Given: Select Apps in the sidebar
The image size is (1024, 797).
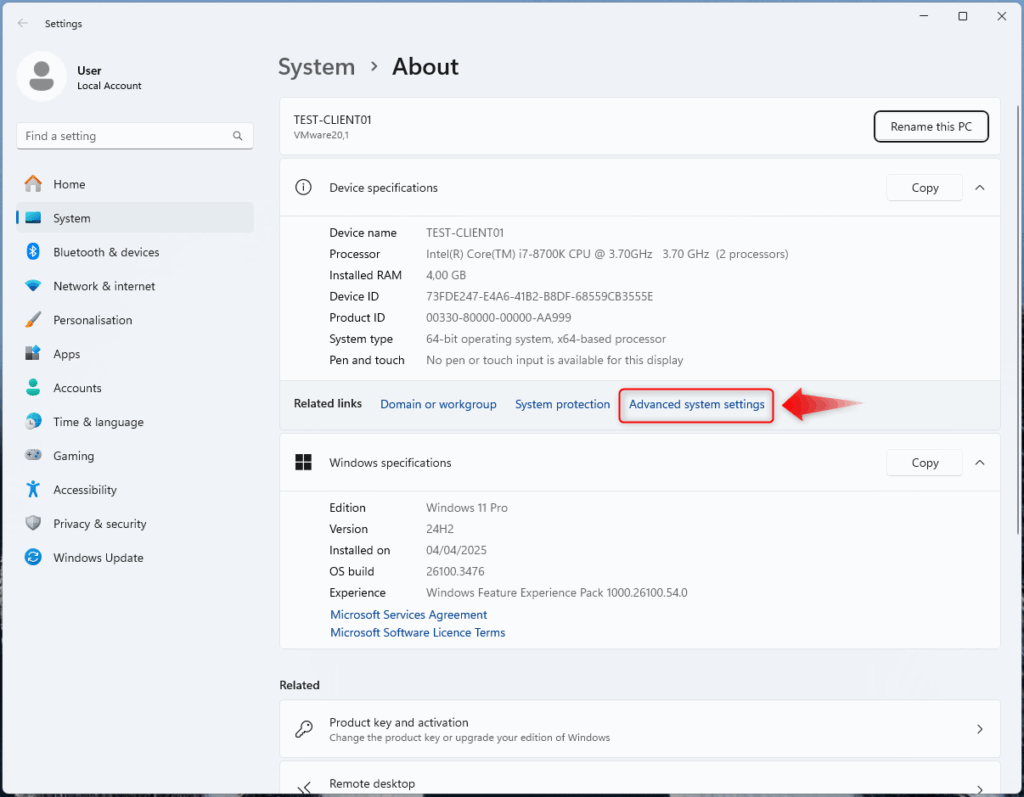Looking at the screenshot, I should coord(67,354).
